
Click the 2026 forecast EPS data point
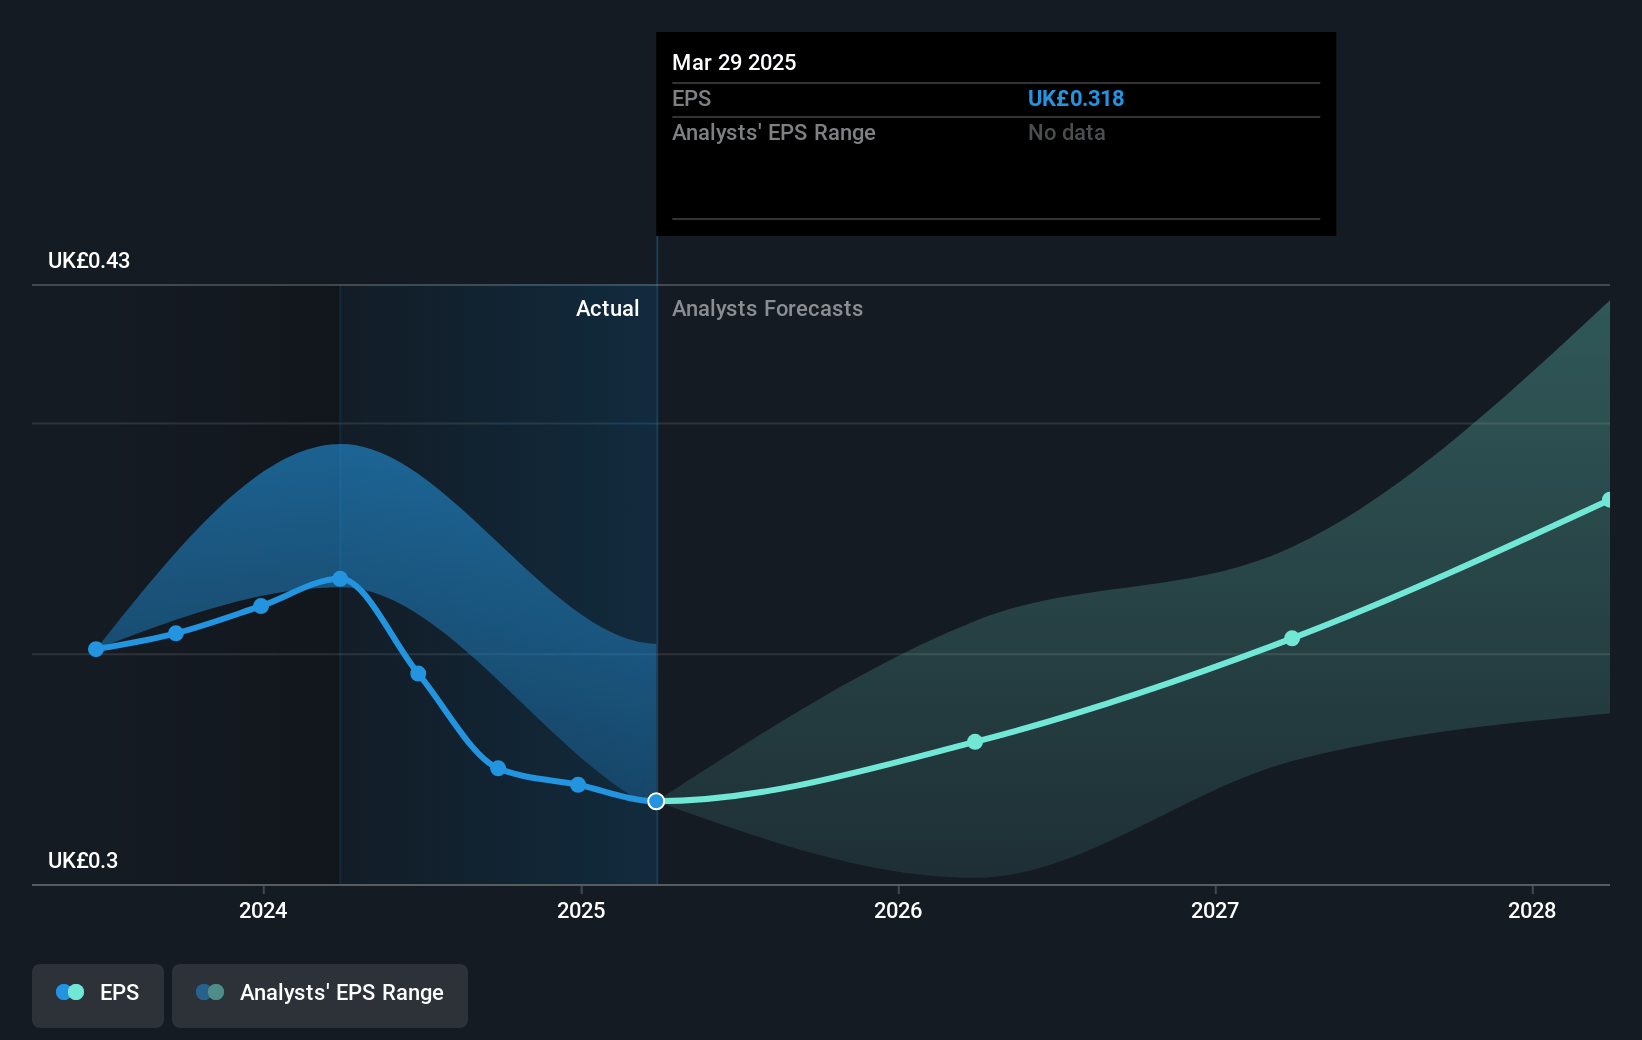(975, 742)
